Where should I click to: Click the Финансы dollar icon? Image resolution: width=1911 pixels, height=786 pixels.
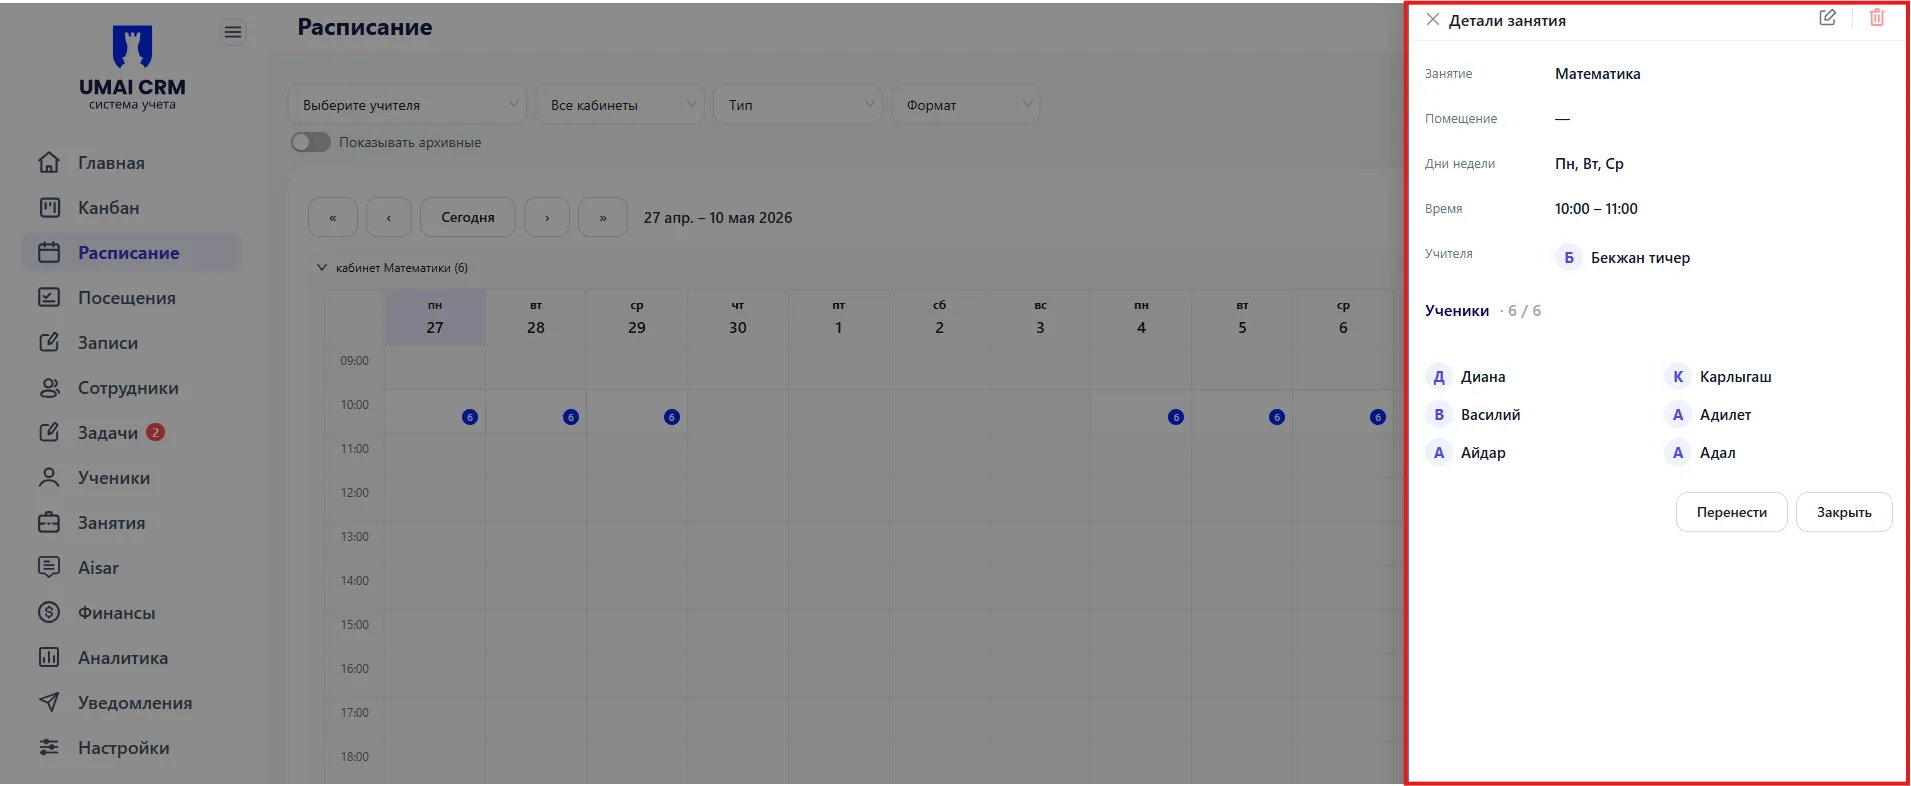49,612
